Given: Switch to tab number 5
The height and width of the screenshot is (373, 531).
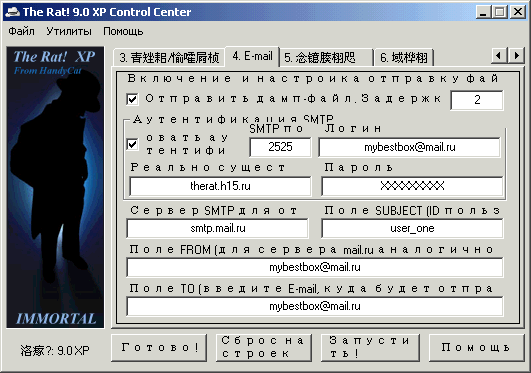Looking at the screenshot, I should [x=326, y=58].
